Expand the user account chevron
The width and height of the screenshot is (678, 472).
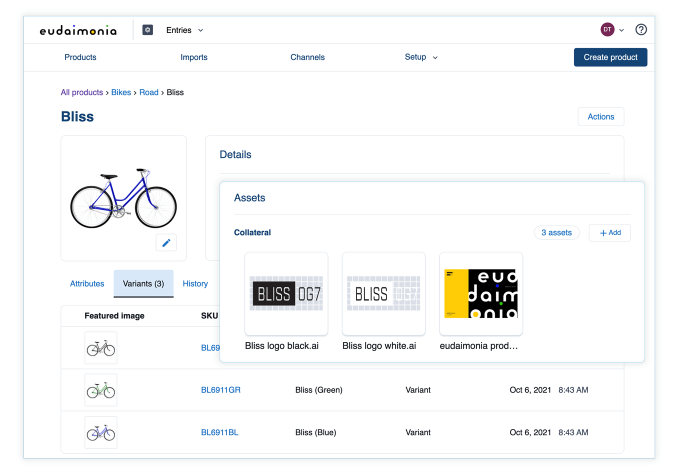621,30
